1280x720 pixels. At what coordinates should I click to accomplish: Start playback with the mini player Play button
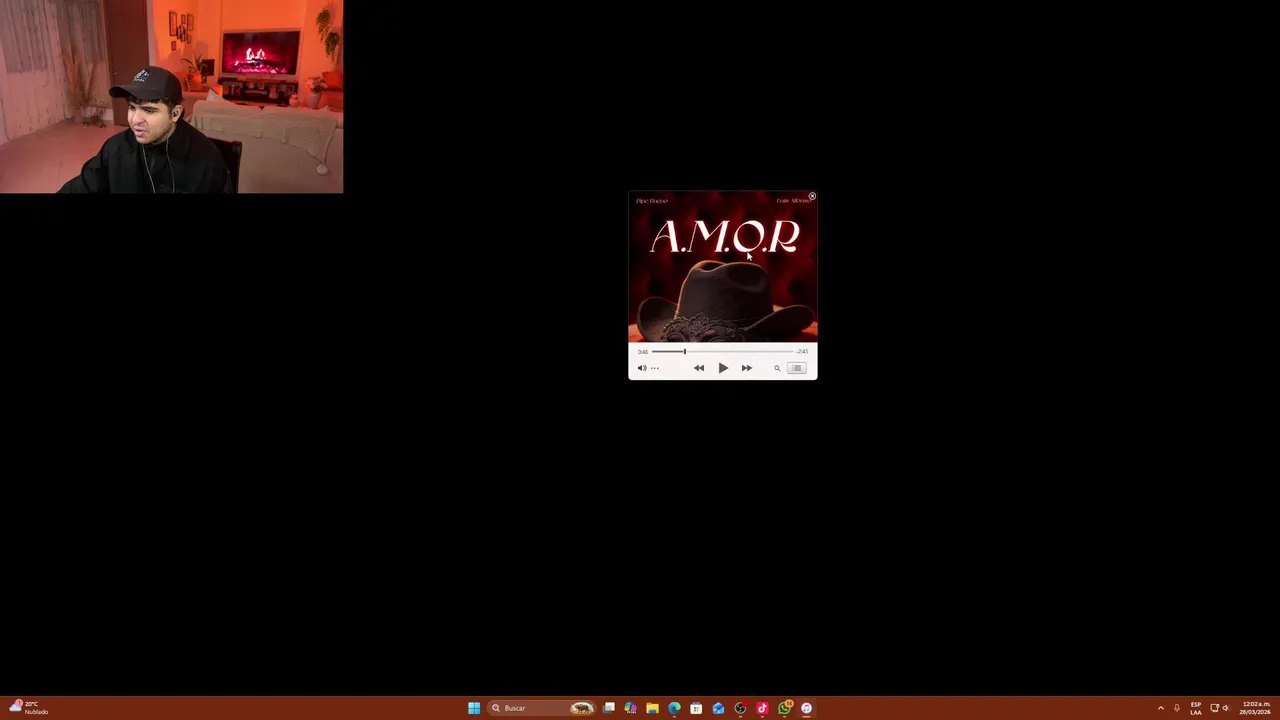(x=723, y=368)
